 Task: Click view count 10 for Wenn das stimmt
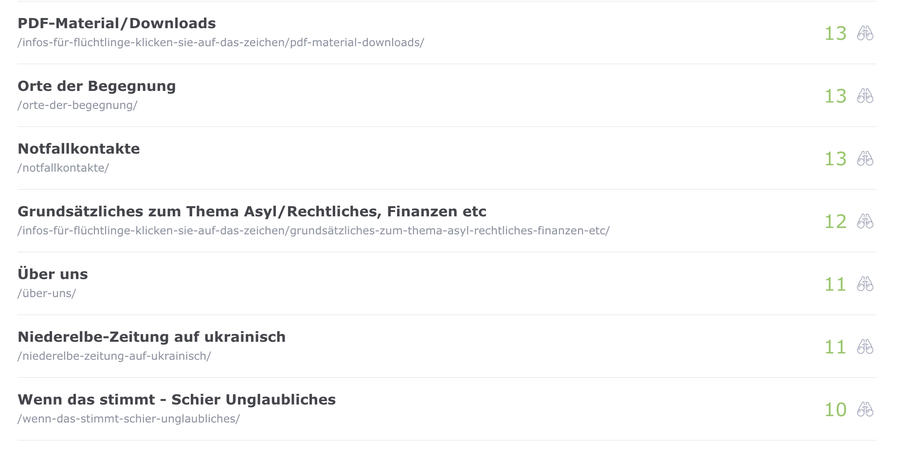tap(835, 409)
